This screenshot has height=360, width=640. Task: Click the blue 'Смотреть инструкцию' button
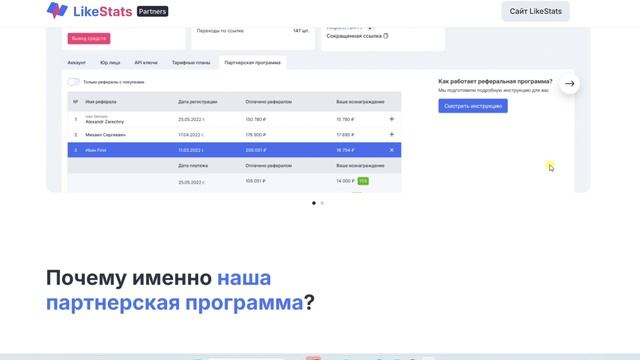coord(473,106)
